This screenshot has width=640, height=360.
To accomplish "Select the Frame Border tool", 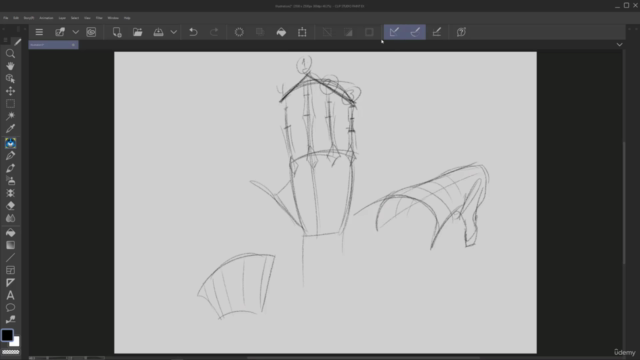I will (10, 270).
